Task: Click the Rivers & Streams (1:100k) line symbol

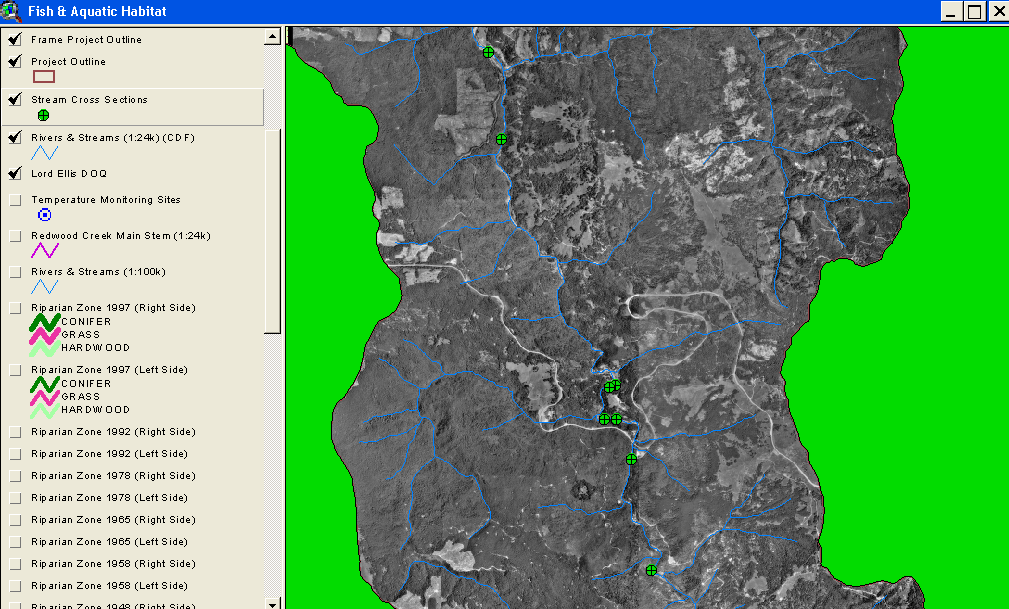Action: click(x=44, y=286)
